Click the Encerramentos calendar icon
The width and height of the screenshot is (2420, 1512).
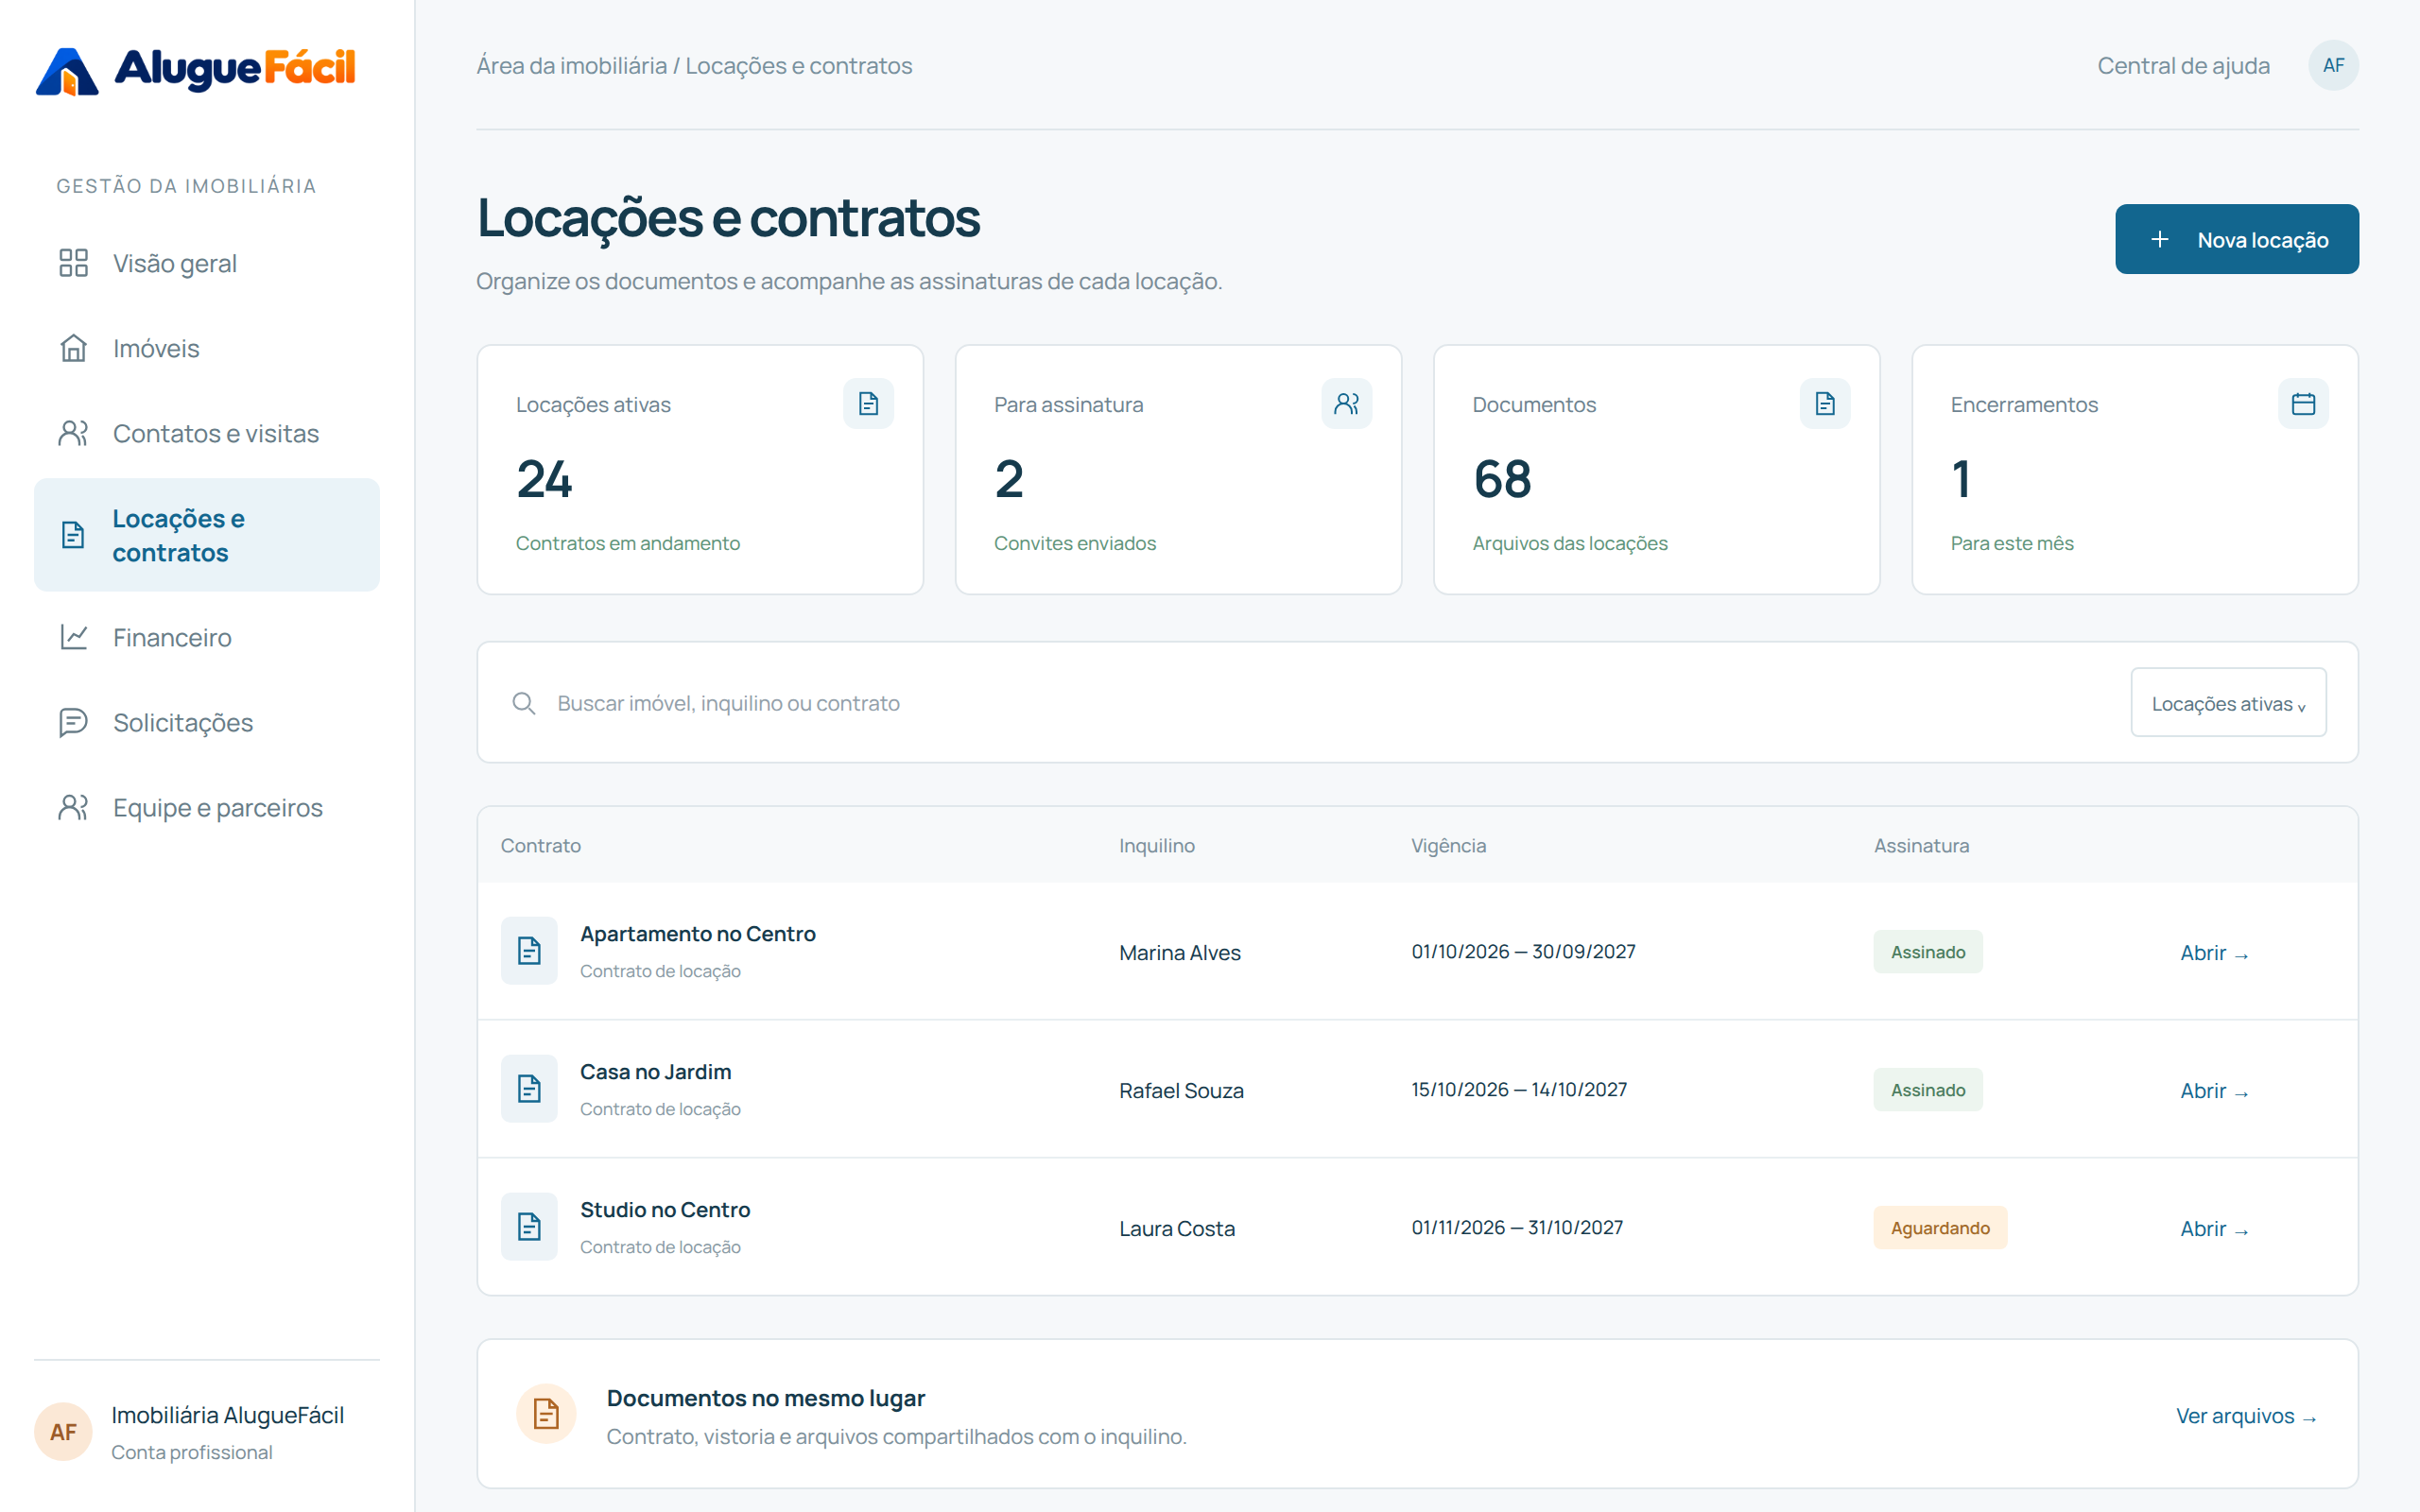pos(2303,403)
